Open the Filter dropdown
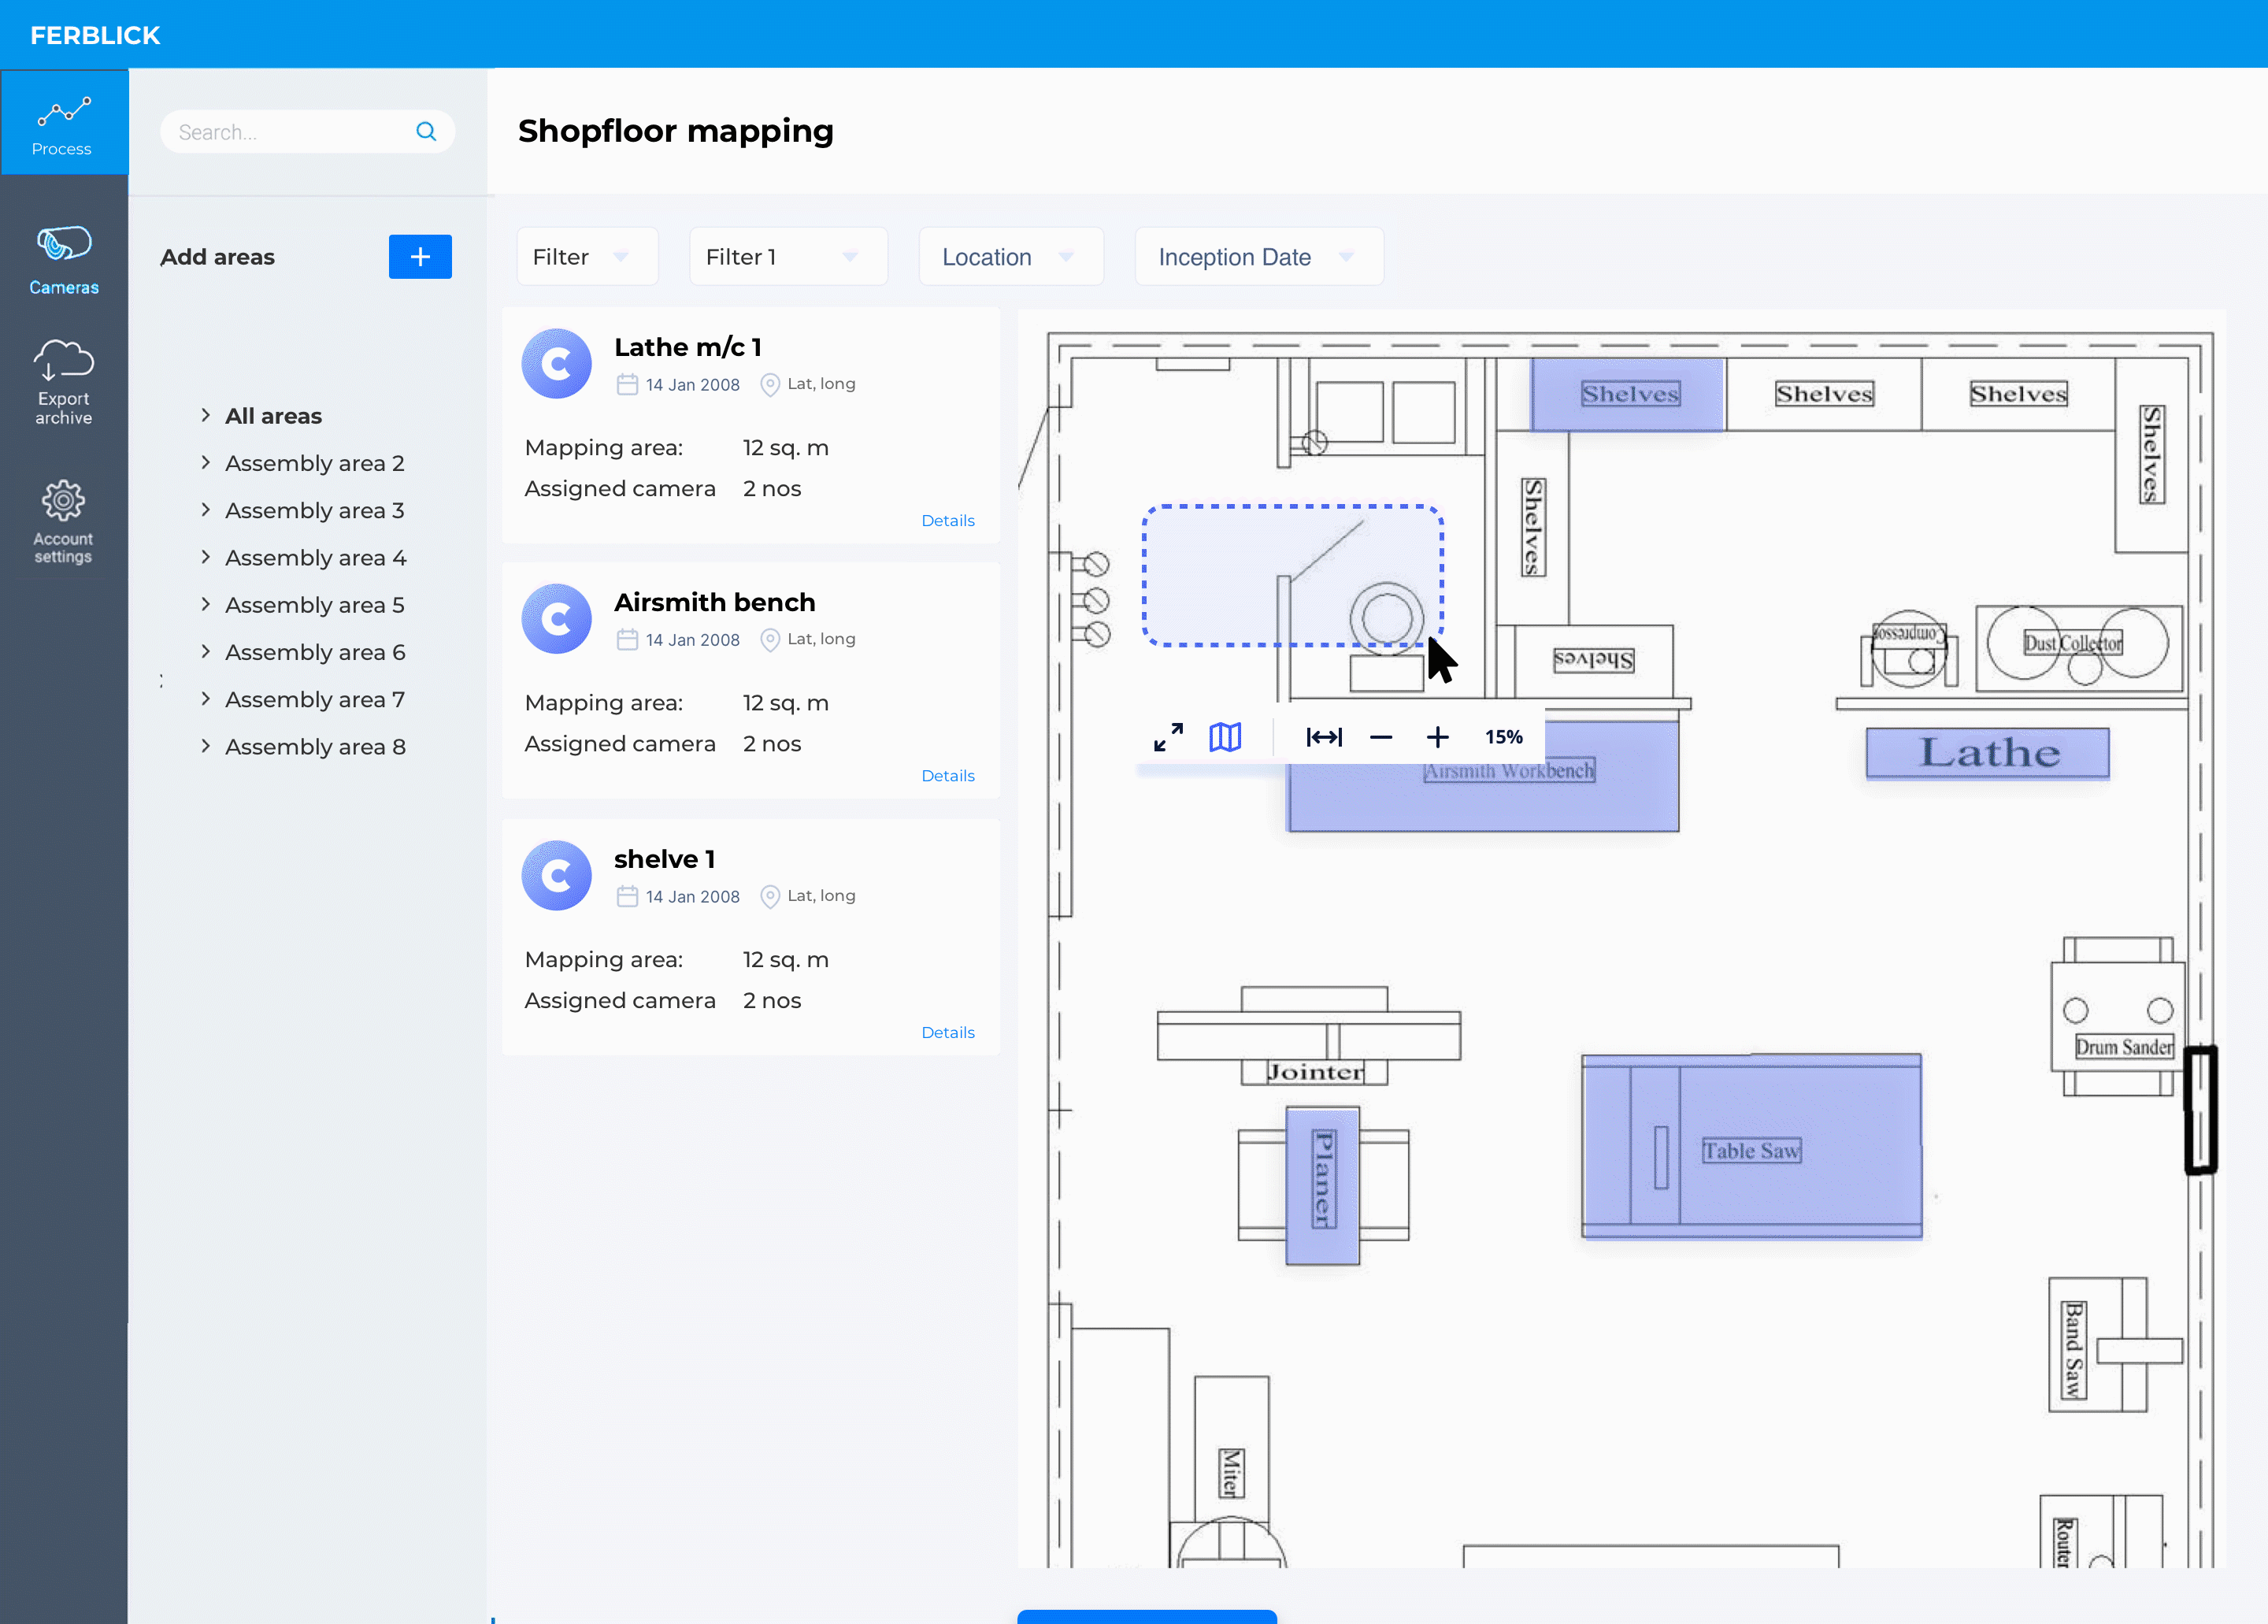This screenshot has width=2268, height=1624. (587, 257)
